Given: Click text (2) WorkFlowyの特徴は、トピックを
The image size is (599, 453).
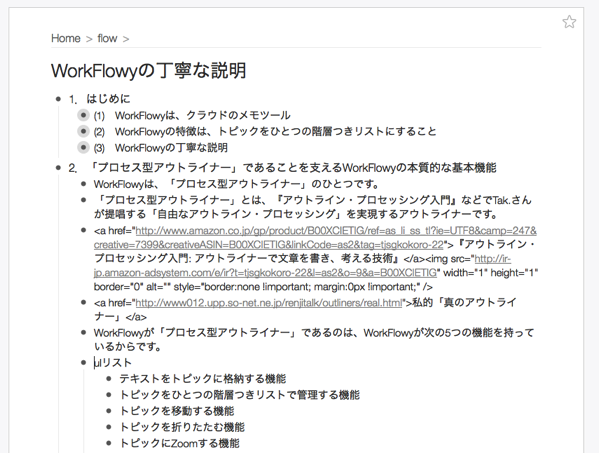Looking at the screenshot, I should (x=265, y=131).
